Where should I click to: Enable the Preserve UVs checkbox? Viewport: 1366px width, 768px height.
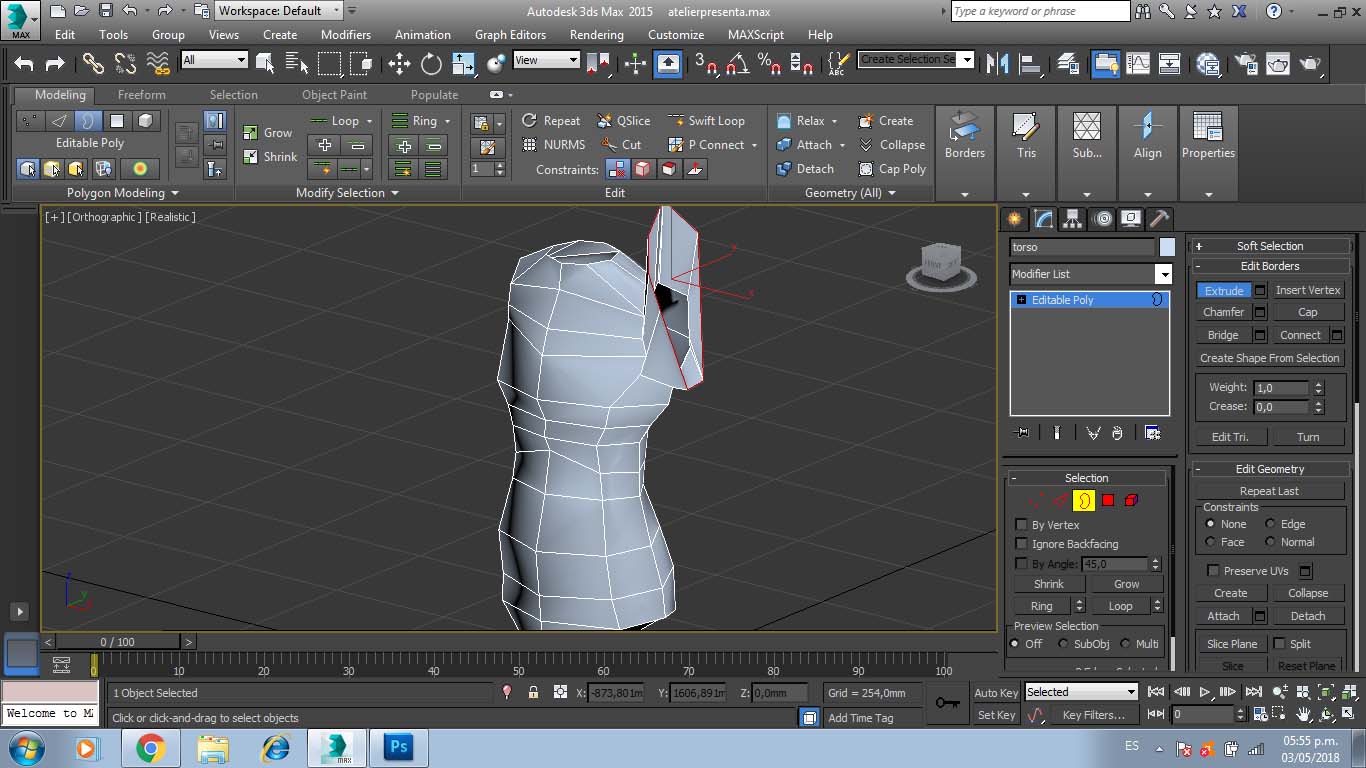pos(1213,571)
